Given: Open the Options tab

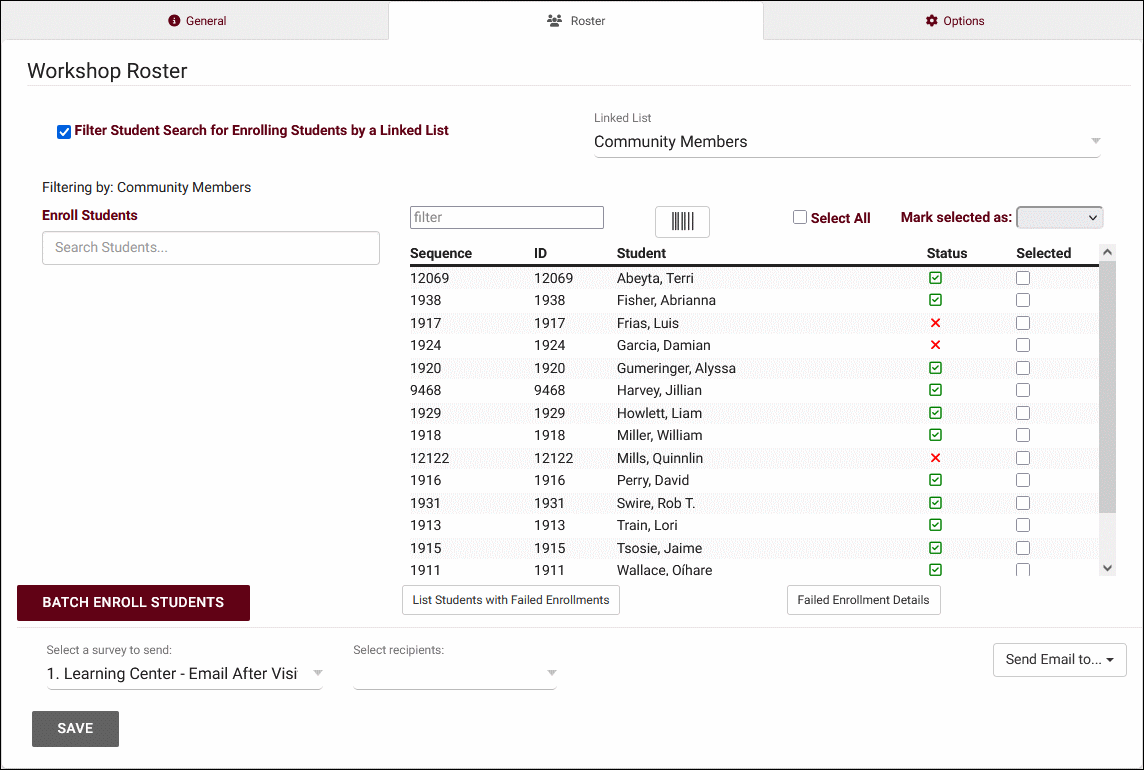Looking at the screenshot, I should (954, 21).
